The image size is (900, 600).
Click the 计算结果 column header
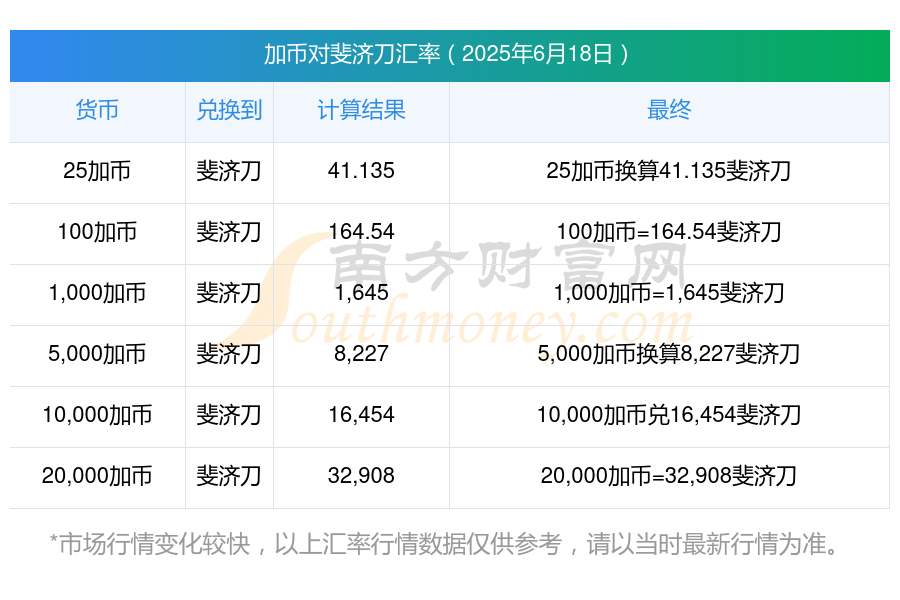click(x=361, y=110)
